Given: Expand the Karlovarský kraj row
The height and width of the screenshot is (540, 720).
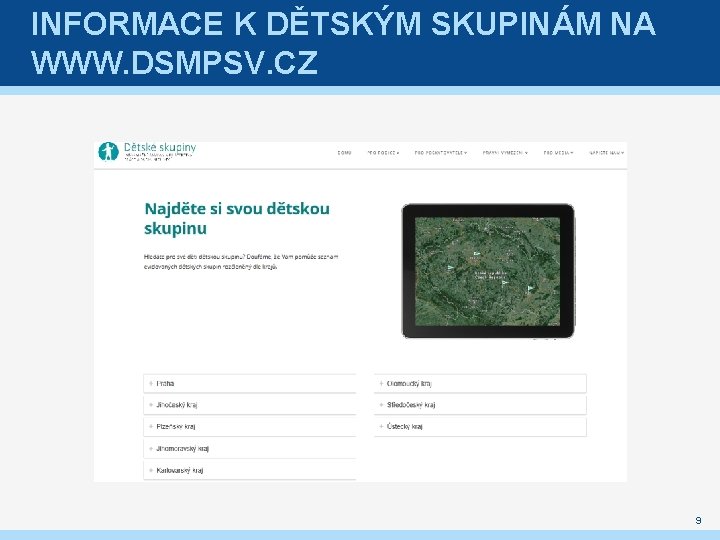Looking at the screenshot, I should 250,470.
